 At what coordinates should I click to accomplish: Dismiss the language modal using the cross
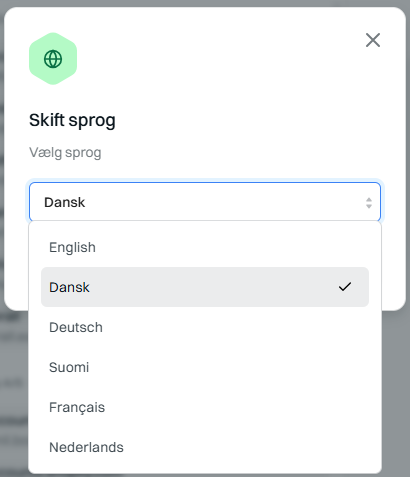[x=373, y=40]
